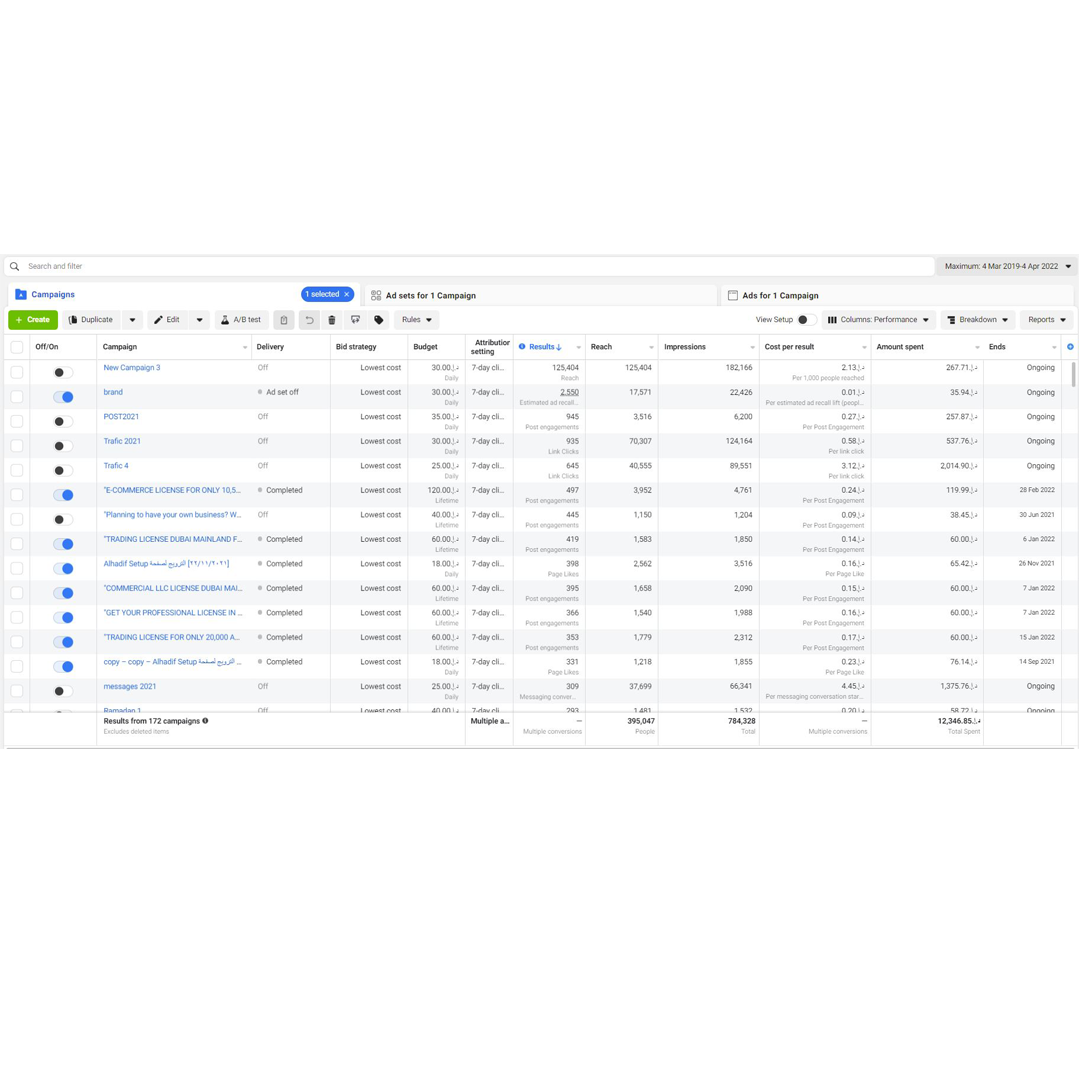Image resolution: width=1080 pixels, height=1080 pixels.
Task: Toggle the View Setup switch
Action: click(x=806, y=320)
